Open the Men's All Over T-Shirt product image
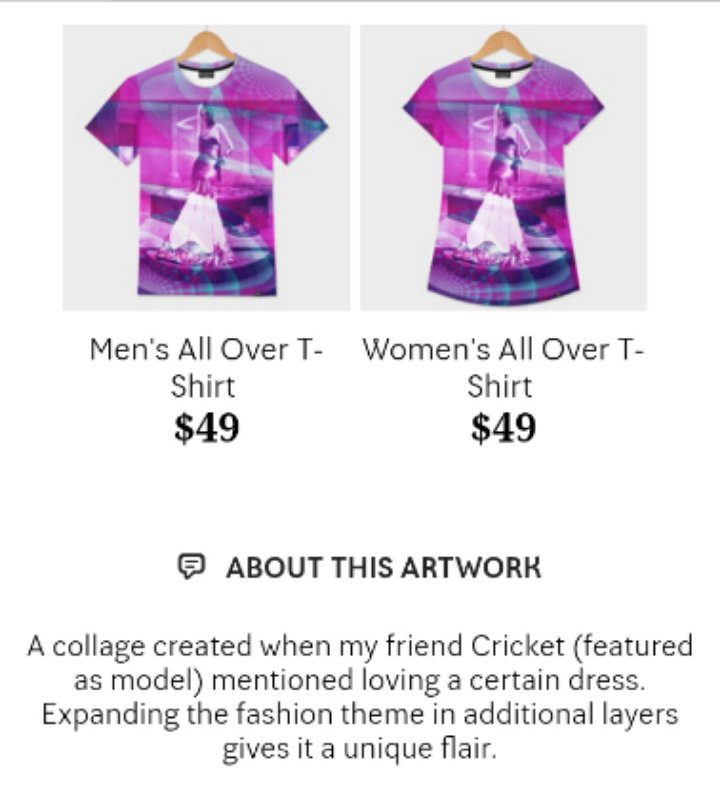The height and width of the screenshot is (800, 720). coord(206,167)
